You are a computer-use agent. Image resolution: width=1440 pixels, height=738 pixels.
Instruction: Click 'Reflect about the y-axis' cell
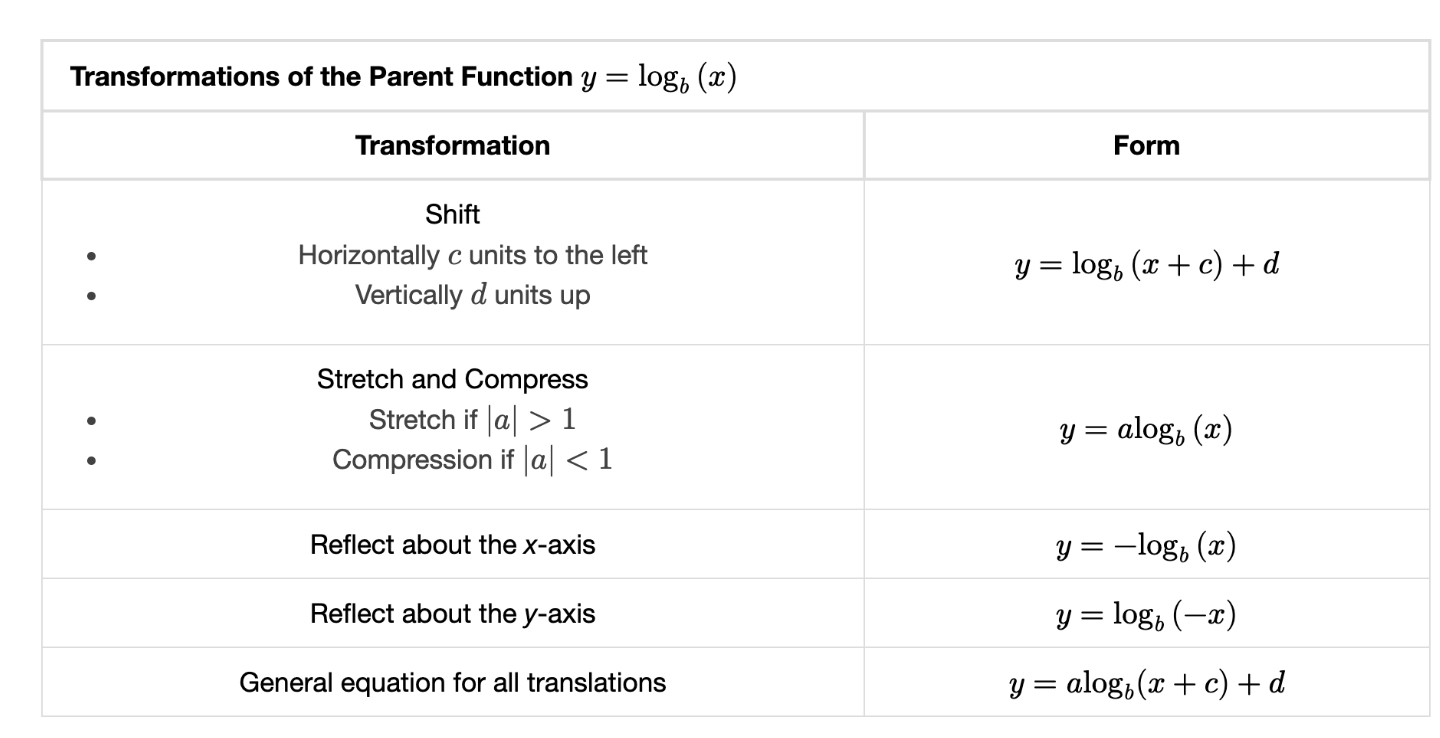453,614
